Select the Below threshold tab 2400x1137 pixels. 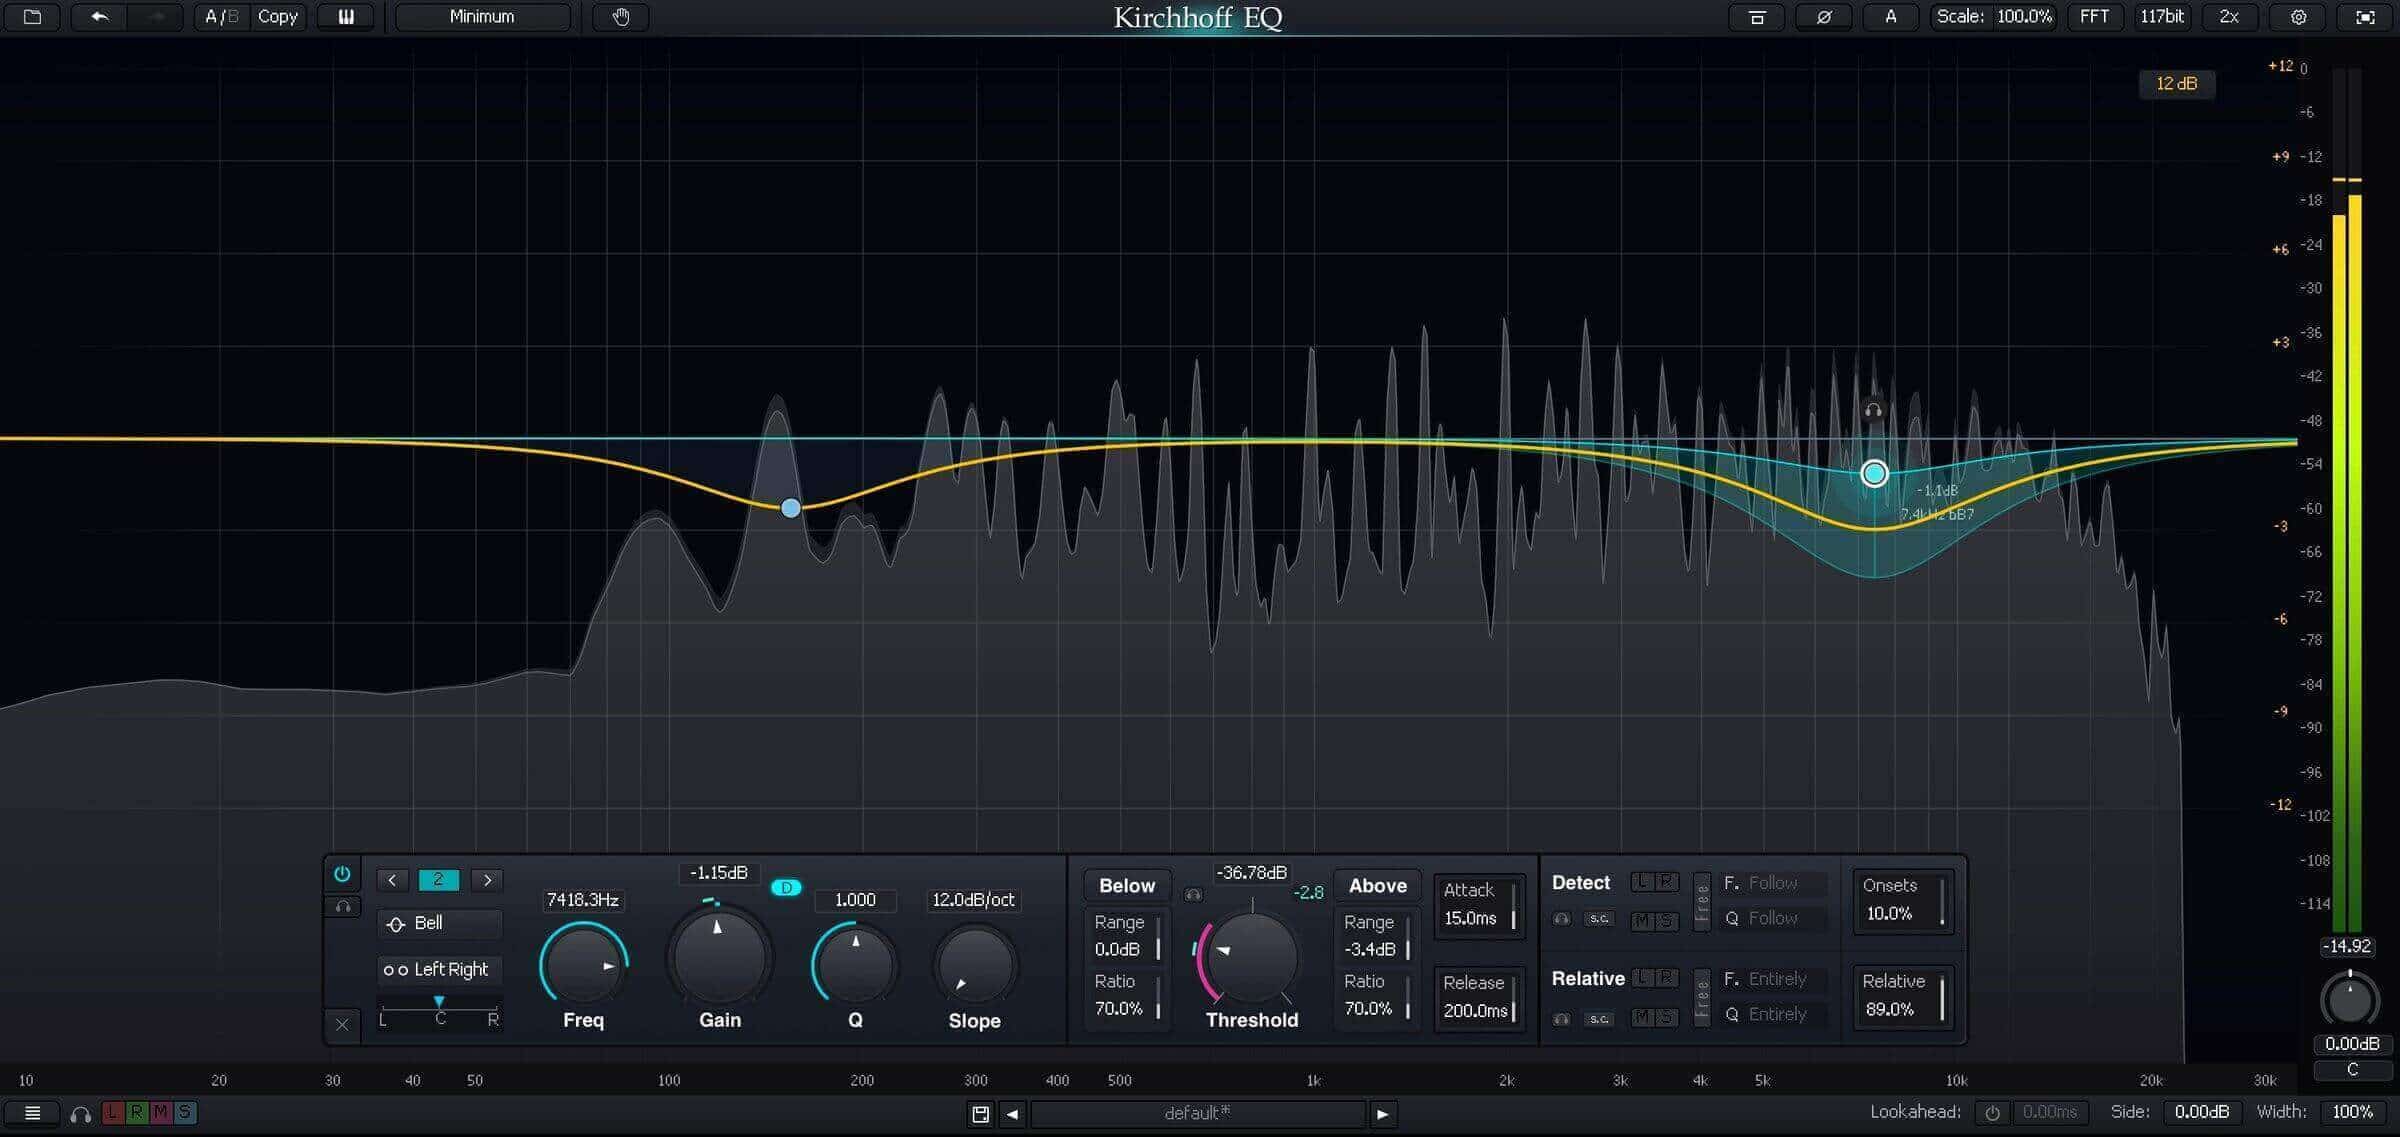[1127, 886]
